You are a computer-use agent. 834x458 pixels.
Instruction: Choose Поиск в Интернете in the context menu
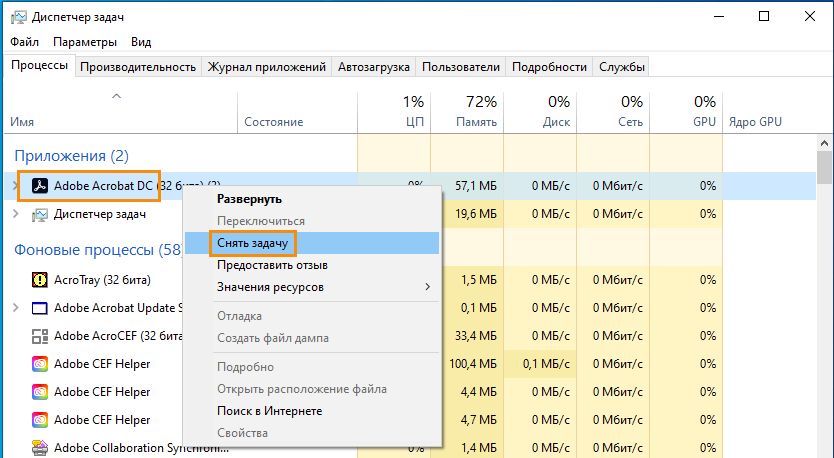point(312,411)
